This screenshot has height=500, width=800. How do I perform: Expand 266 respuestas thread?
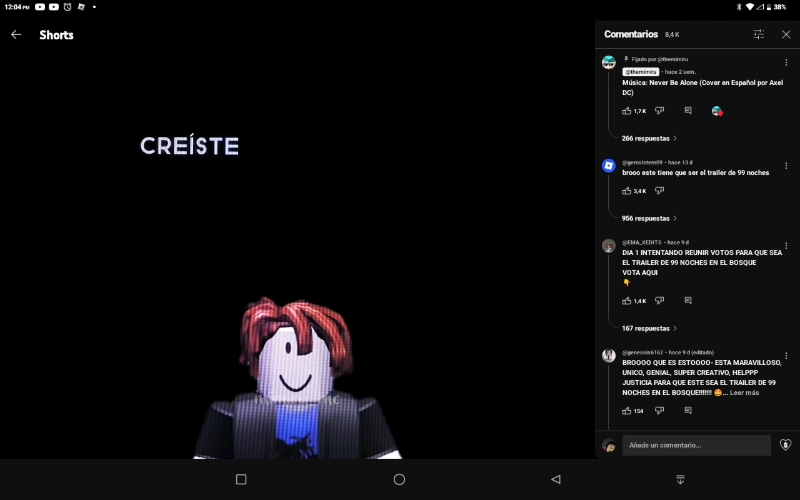(649, 139)
